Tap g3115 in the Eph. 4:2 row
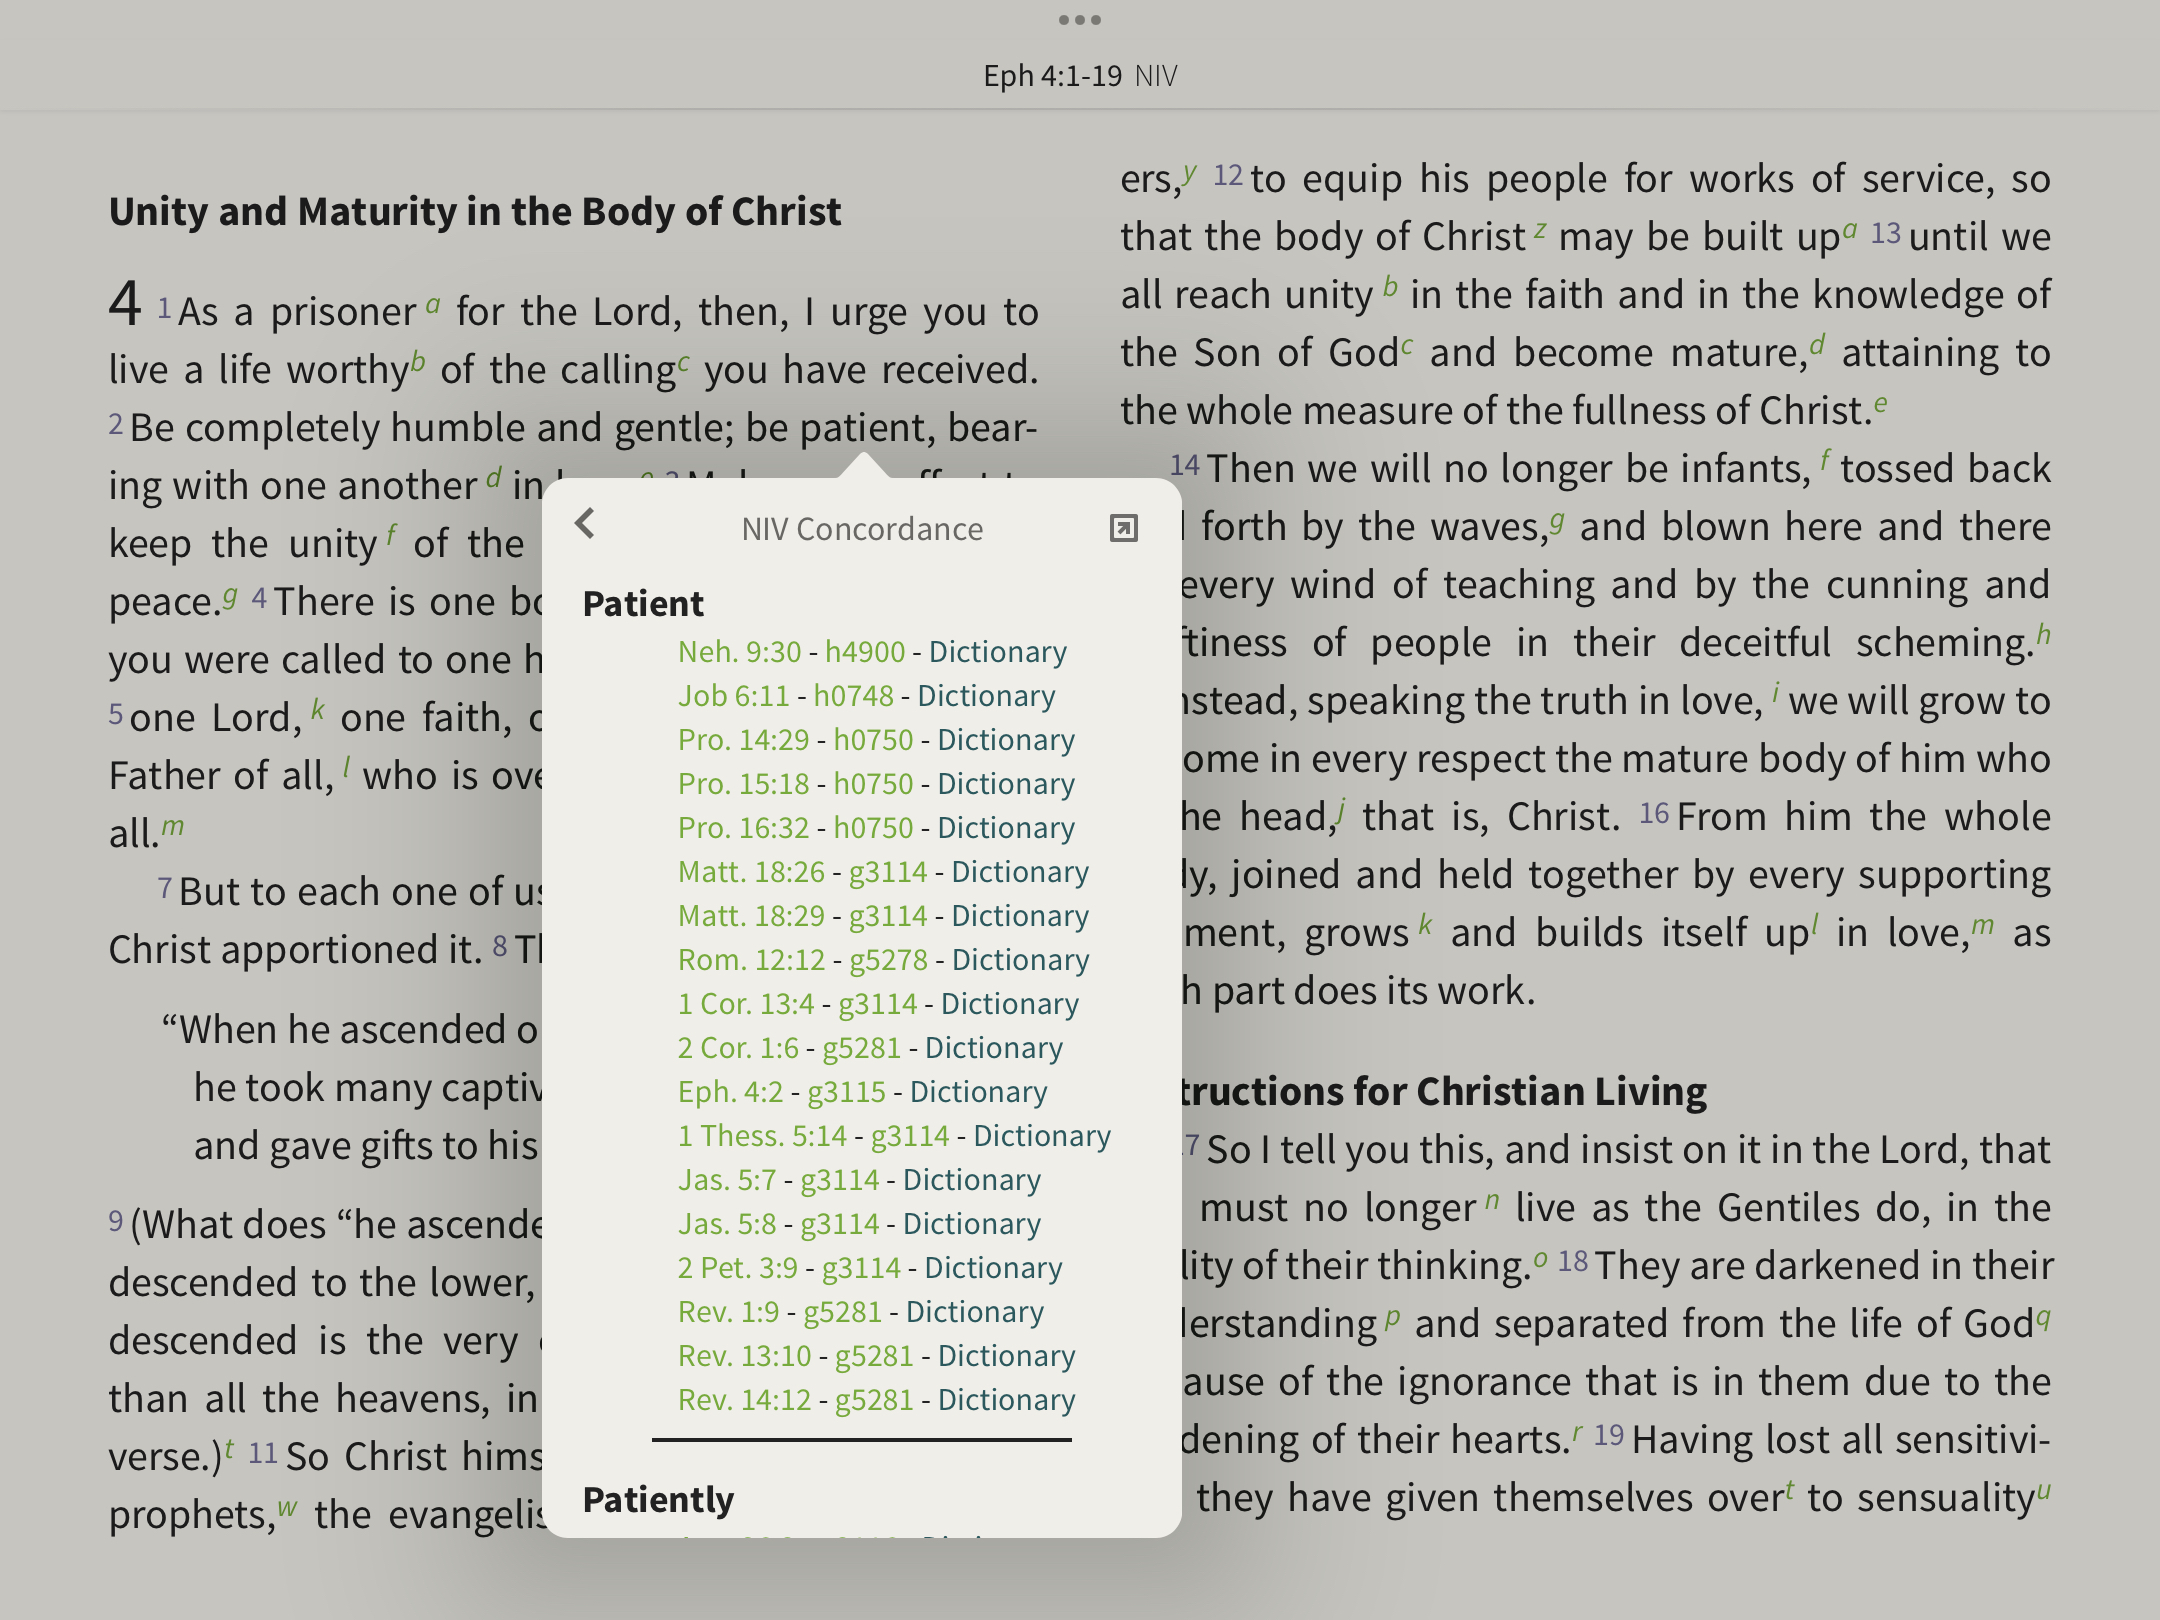The image size is (2160, 1620). [846, 1092]
